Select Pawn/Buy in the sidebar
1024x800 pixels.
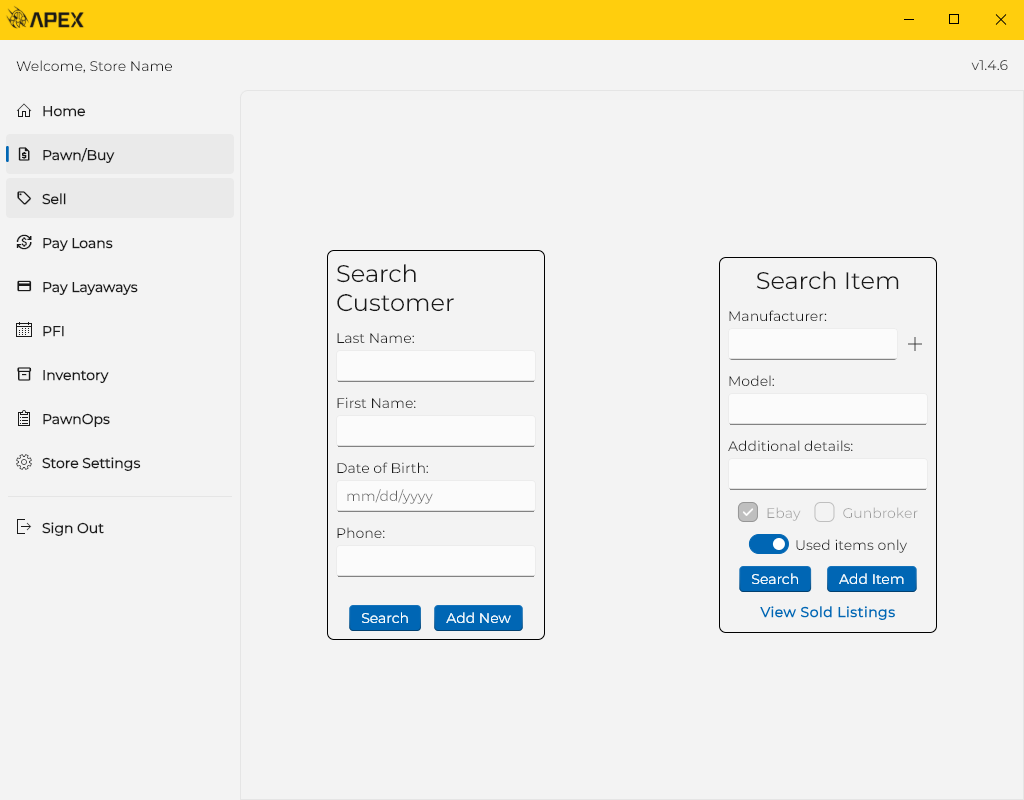tap(120, 155)
